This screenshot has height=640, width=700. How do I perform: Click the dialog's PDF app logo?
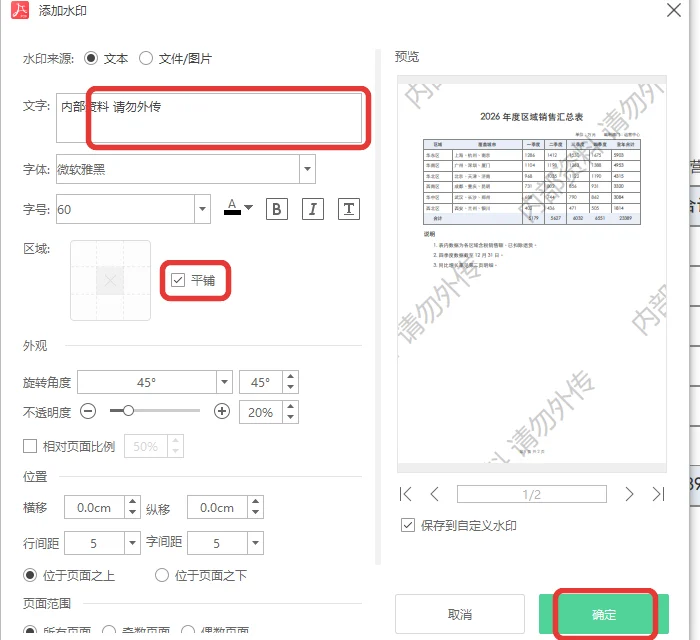pyautogui.click(x=20, y=10)
